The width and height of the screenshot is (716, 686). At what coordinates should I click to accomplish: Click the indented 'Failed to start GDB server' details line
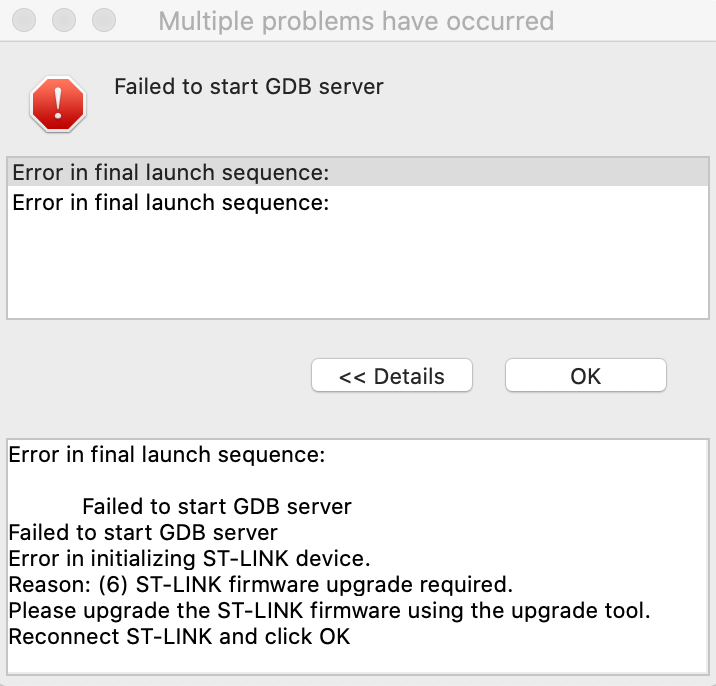coord(217,506)
